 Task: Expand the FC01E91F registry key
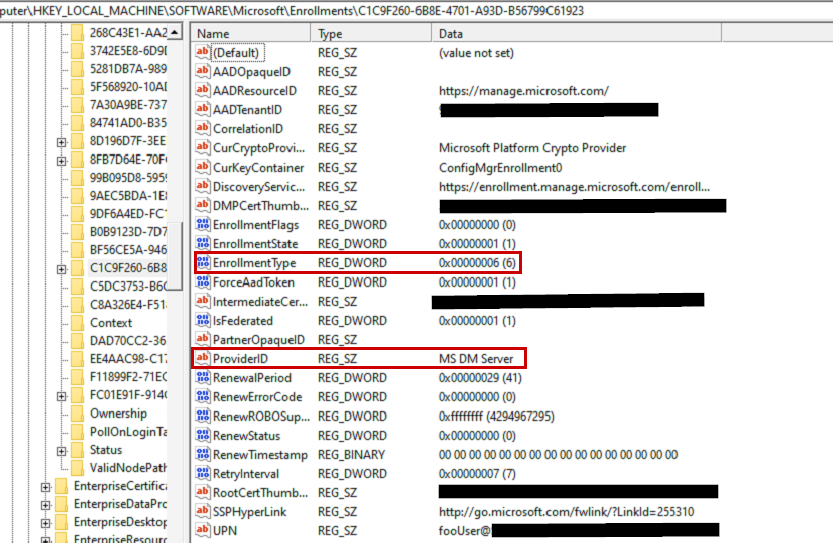(62, 395)
